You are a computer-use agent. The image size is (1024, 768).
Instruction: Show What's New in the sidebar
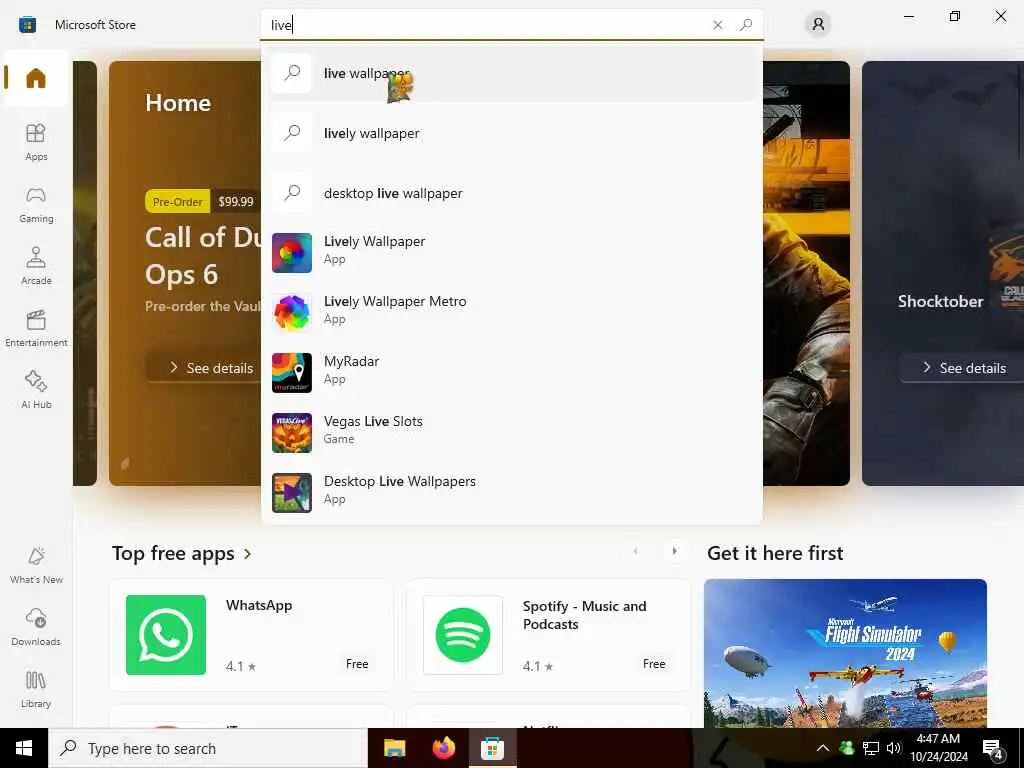coord(36,565)
